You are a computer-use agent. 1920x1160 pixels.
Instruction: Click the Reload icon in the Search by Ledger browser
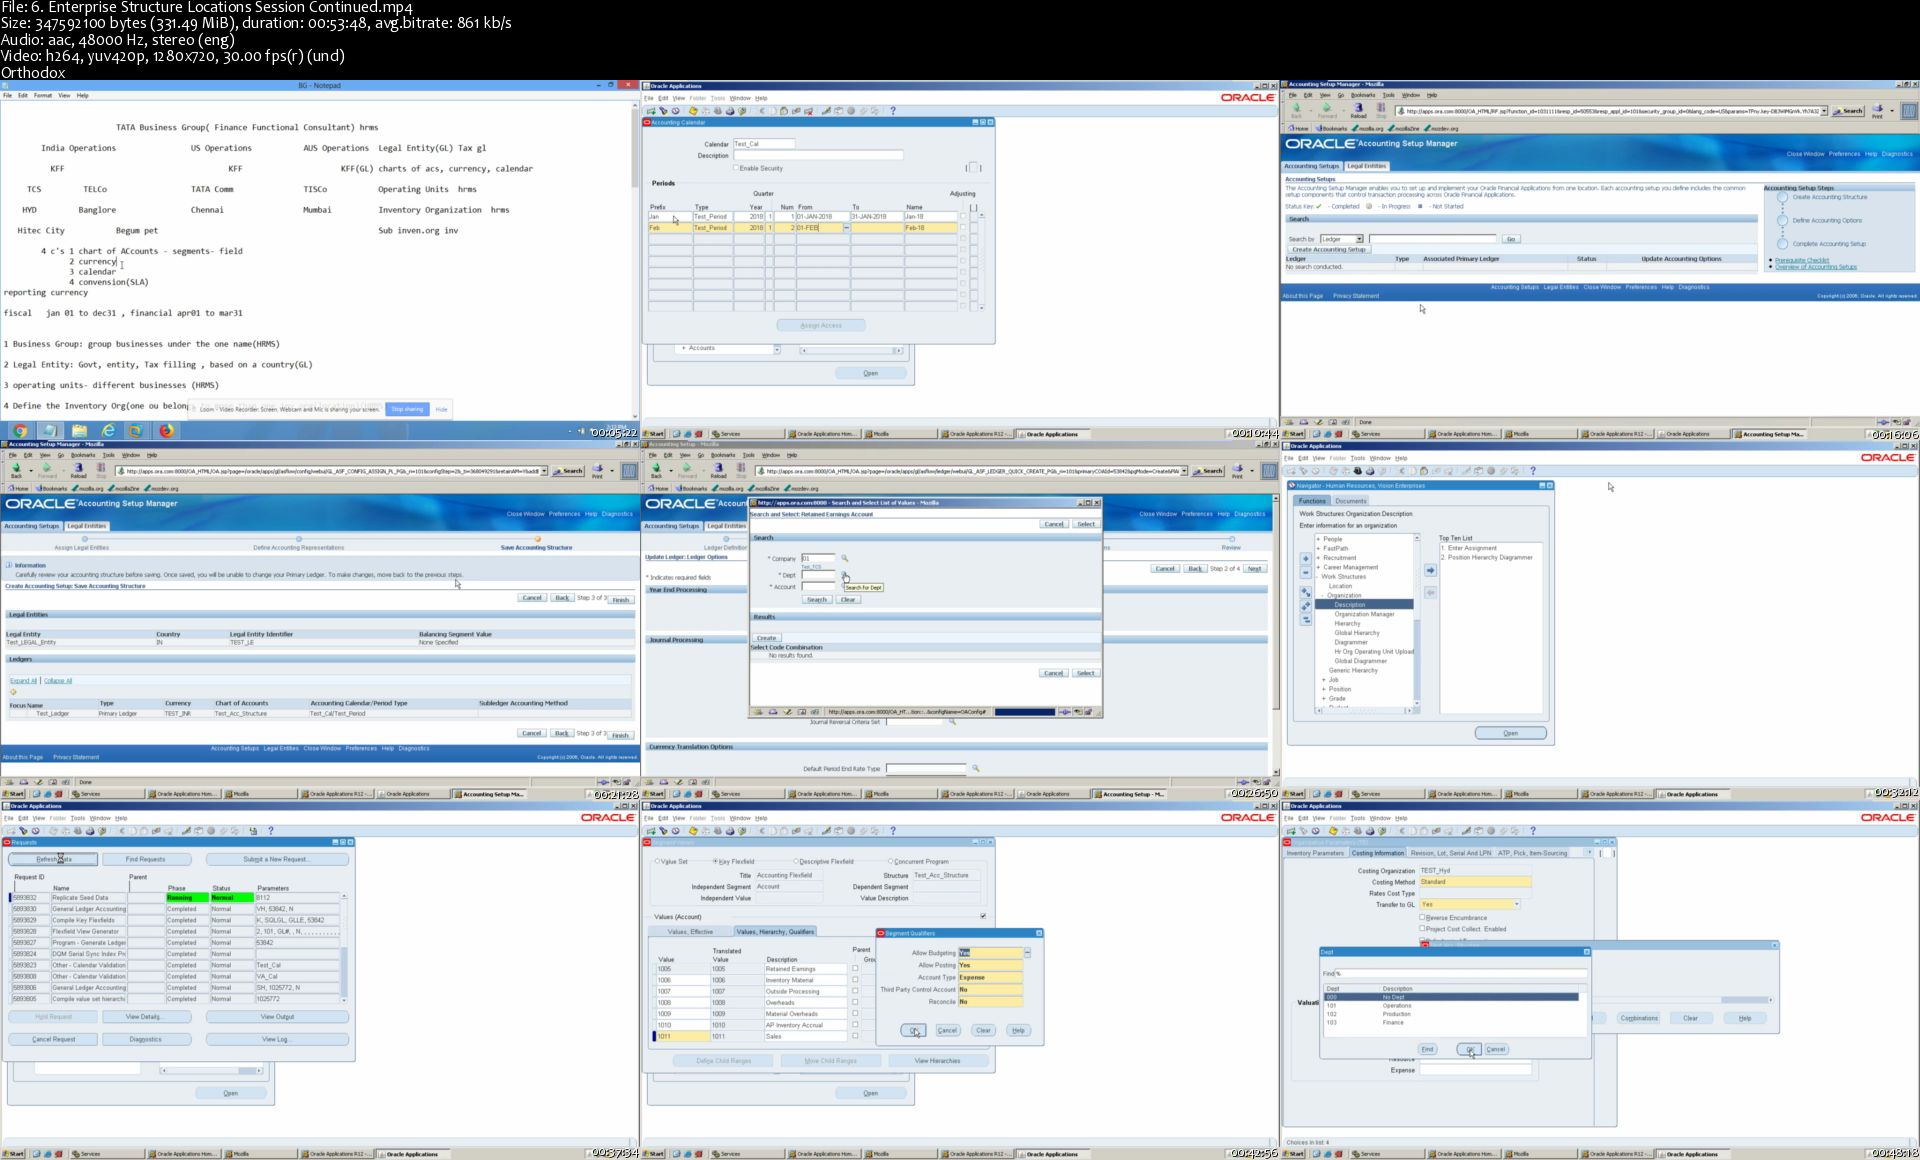[x=1358, y=110]
